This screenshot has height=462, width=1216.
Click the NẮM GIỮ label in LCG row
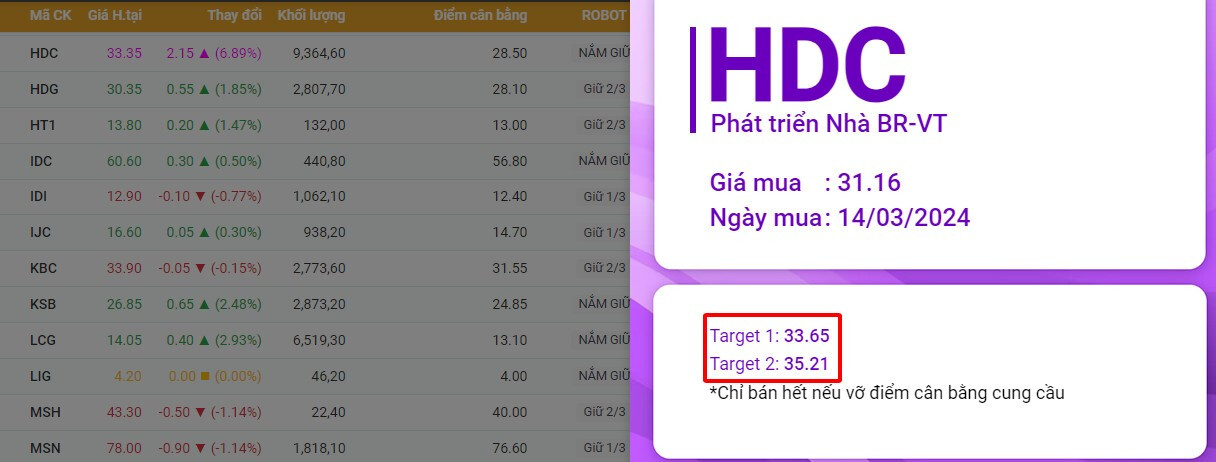coord(603,339)
